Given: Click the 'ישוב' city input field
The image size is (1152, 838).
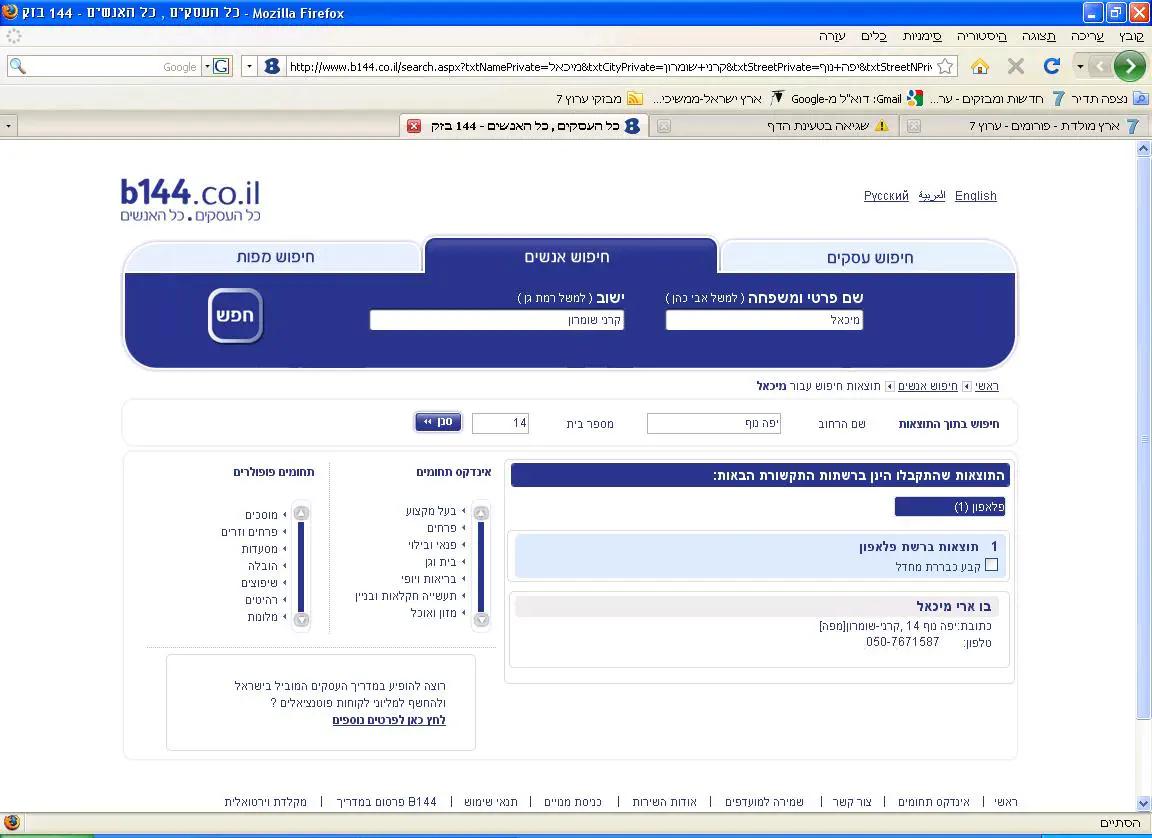Looking at the screenshot, I should click(x=497, y=320).
